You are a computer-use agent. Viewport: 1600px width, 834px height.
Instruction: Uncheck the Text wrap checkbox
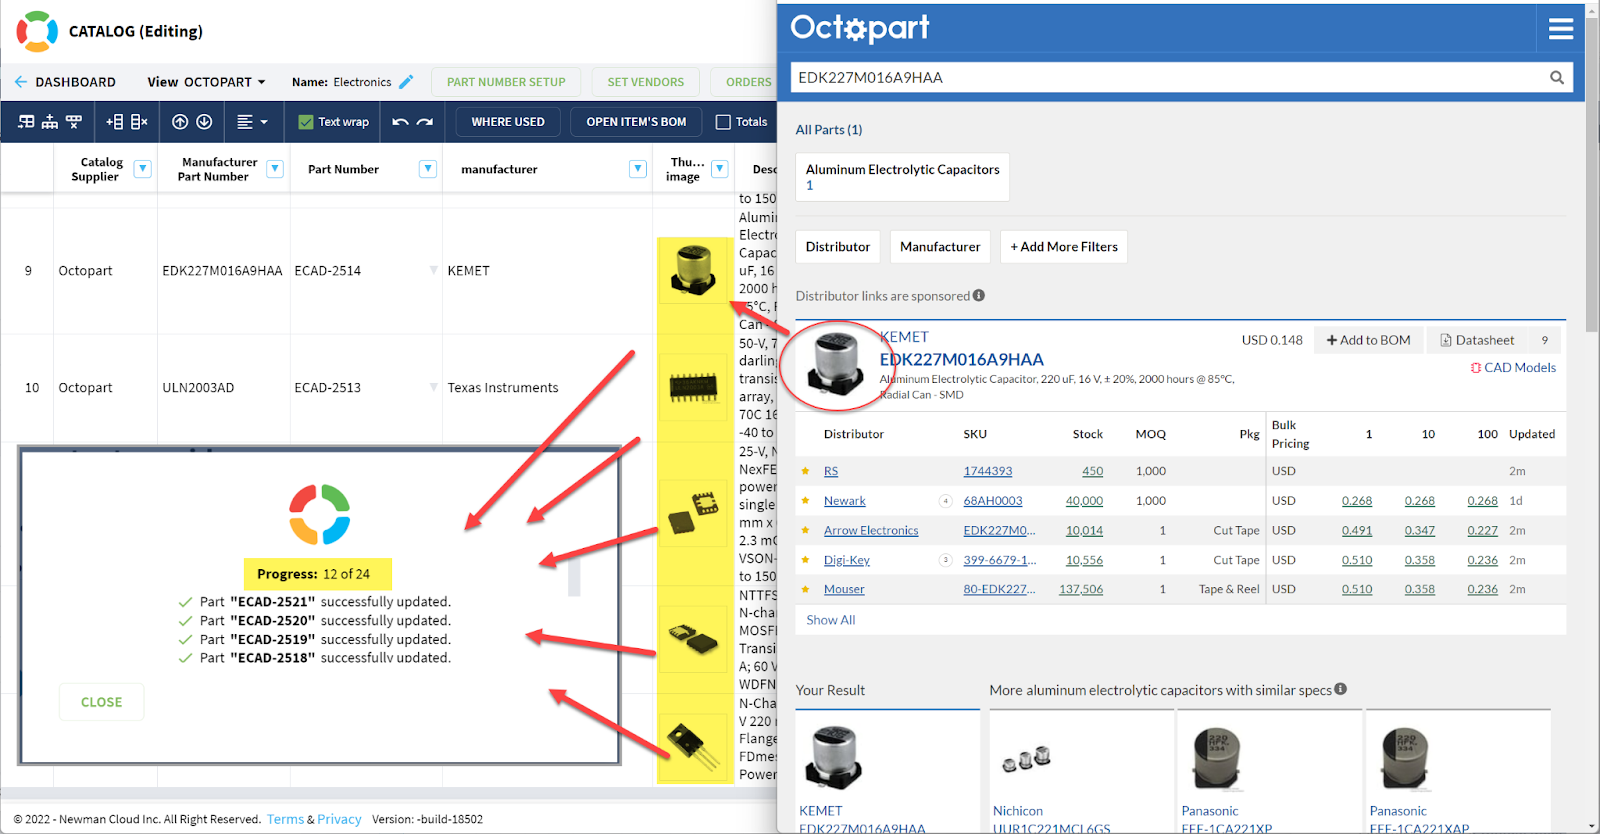coord(306,122)
